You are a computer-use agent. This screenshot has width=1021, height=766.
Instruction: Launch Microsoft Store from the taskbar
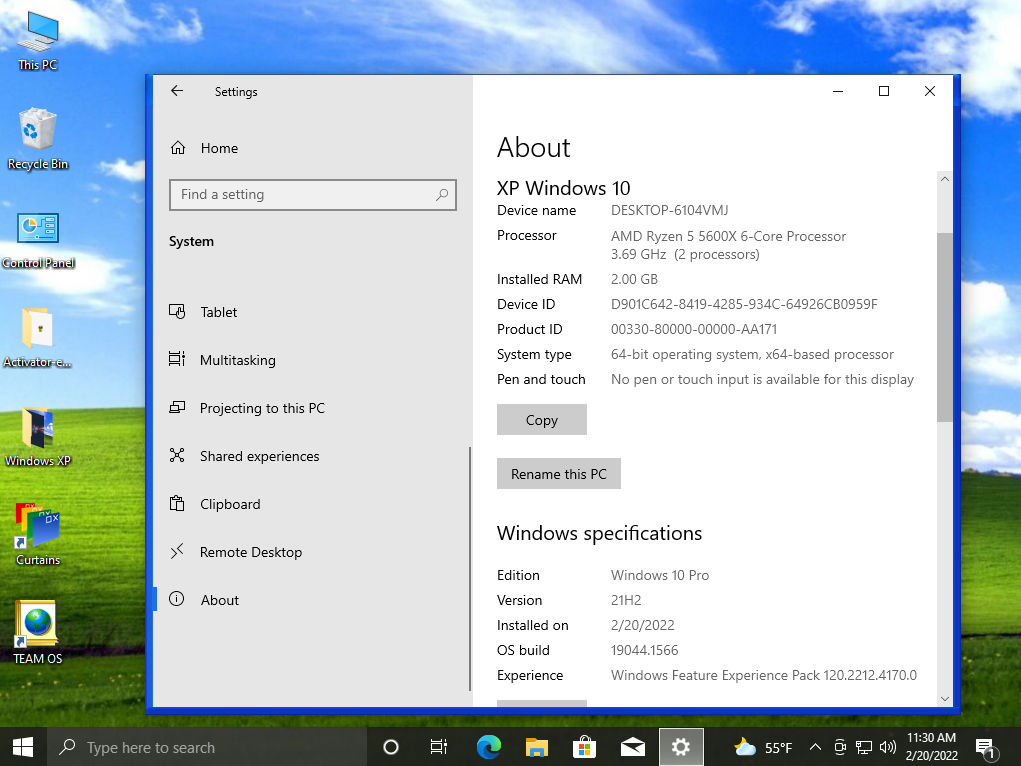pos(585,747)
